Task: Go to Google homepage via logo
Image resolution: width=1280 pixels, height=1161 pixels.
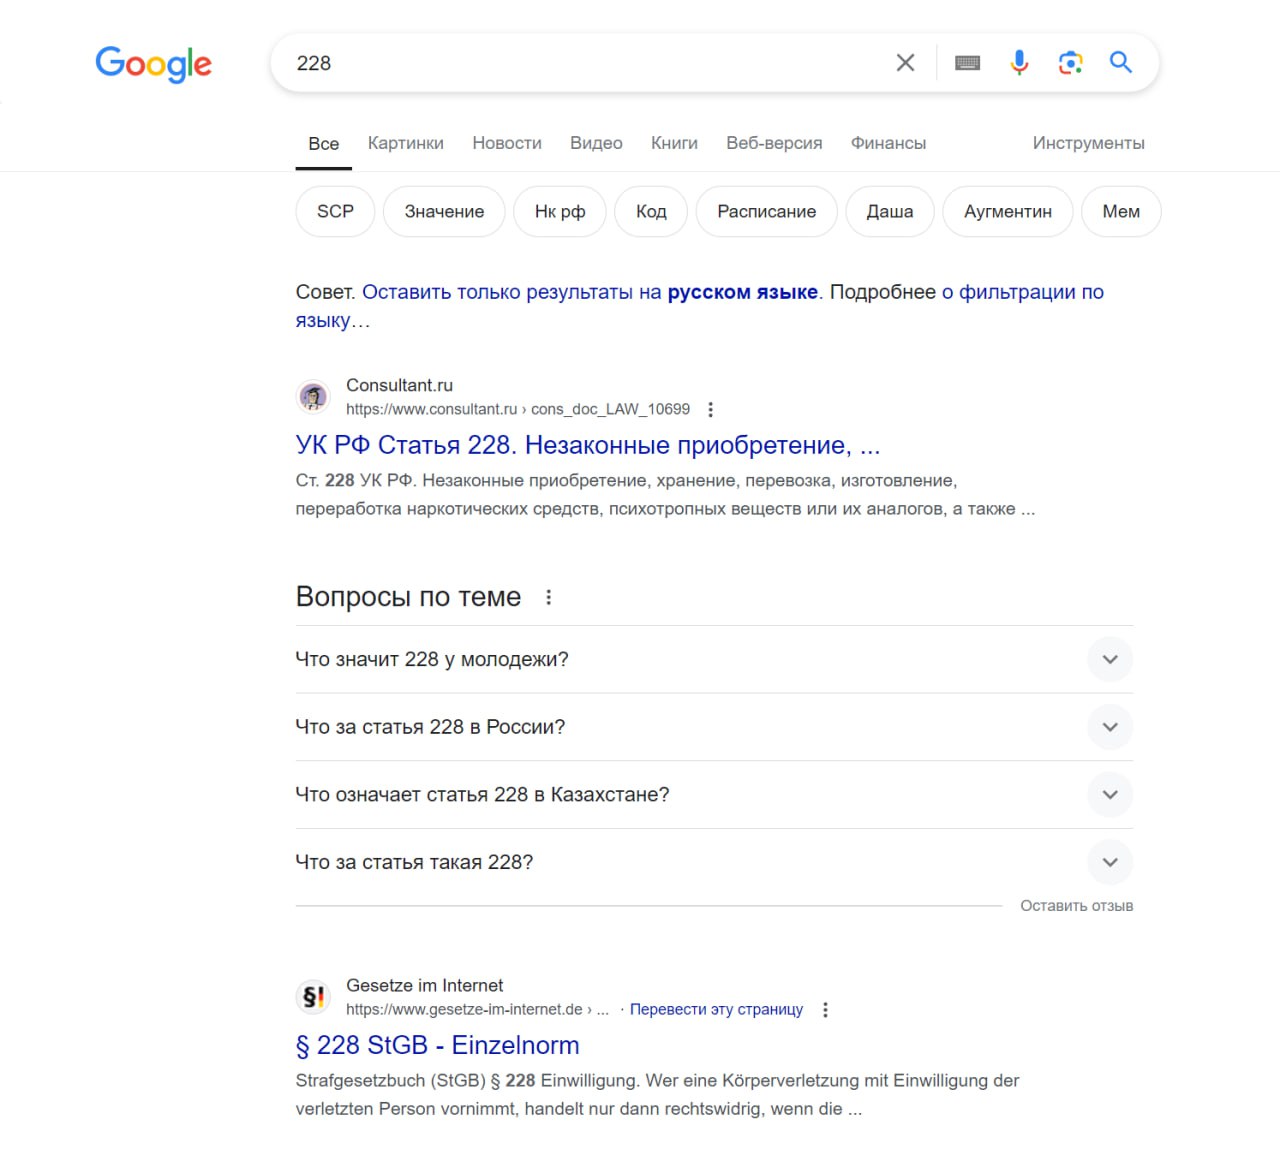Action: [x=153, y=64]
